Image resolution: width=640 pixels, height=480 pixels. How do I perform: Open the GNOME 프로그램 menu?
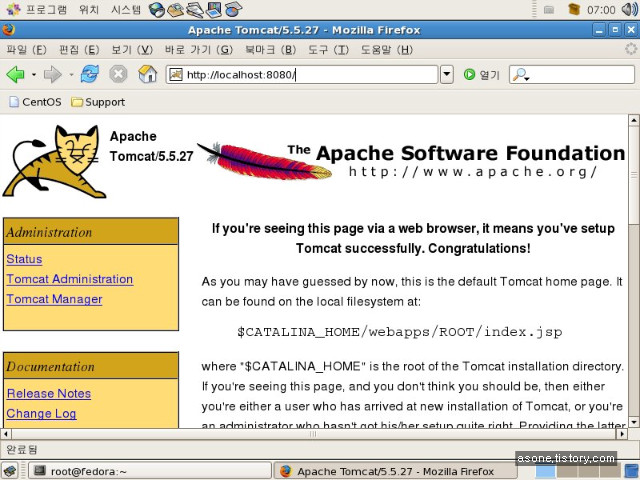pos(36,9)
